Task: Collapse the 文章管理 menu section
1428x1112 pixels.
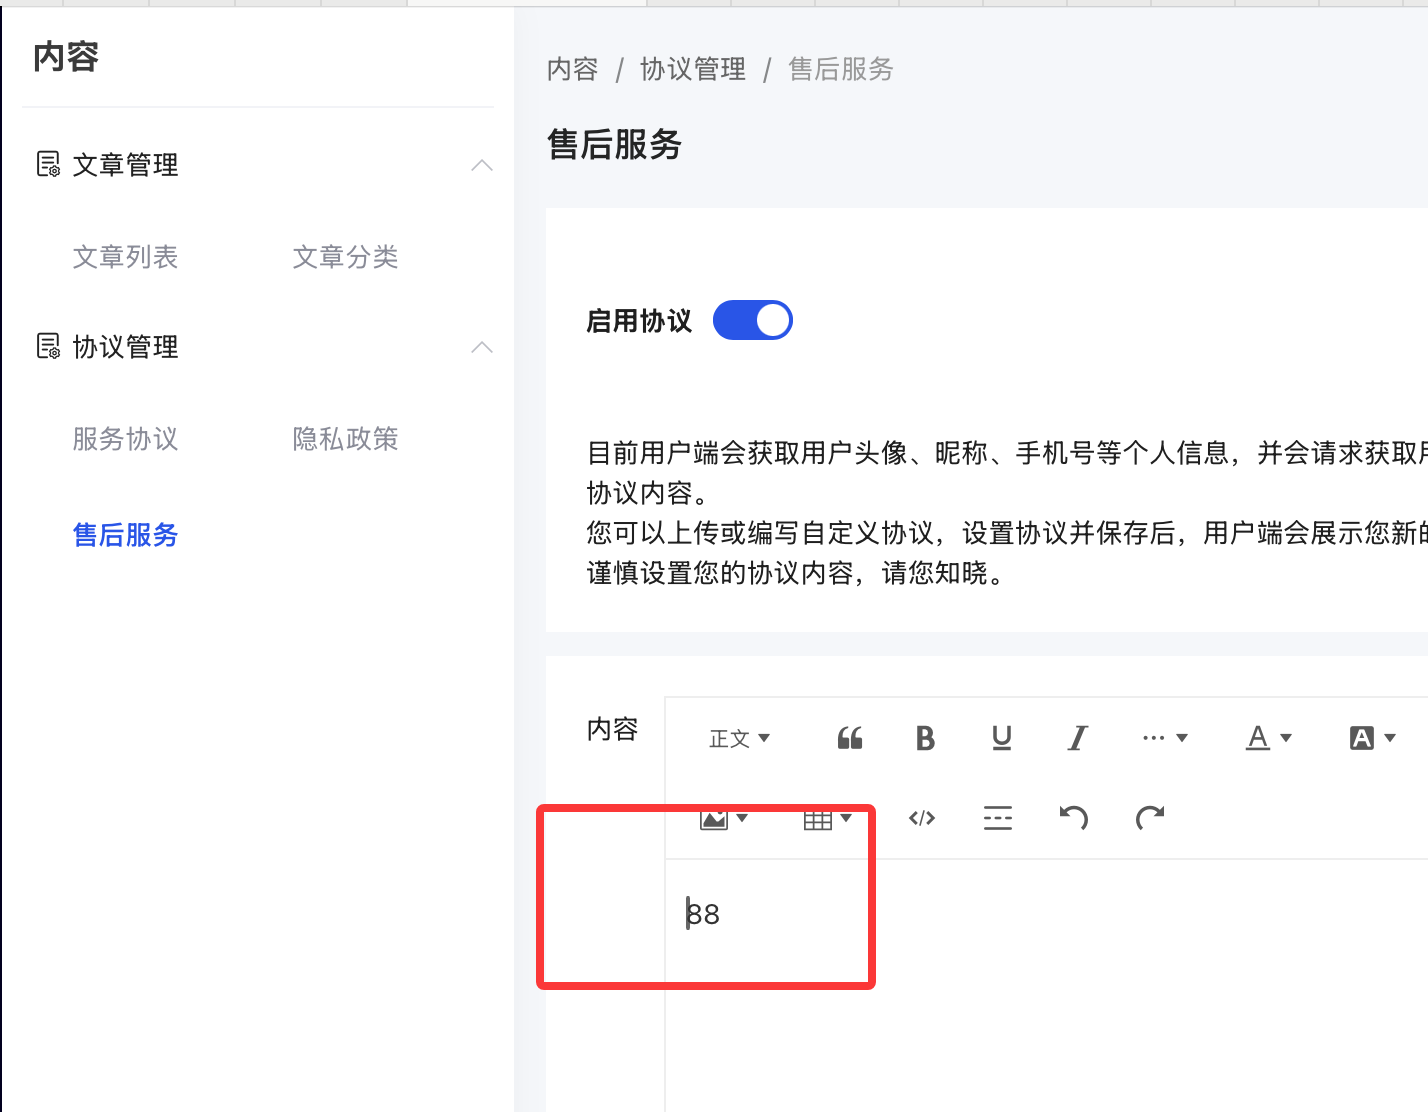Action: click(x=482, y=165)
